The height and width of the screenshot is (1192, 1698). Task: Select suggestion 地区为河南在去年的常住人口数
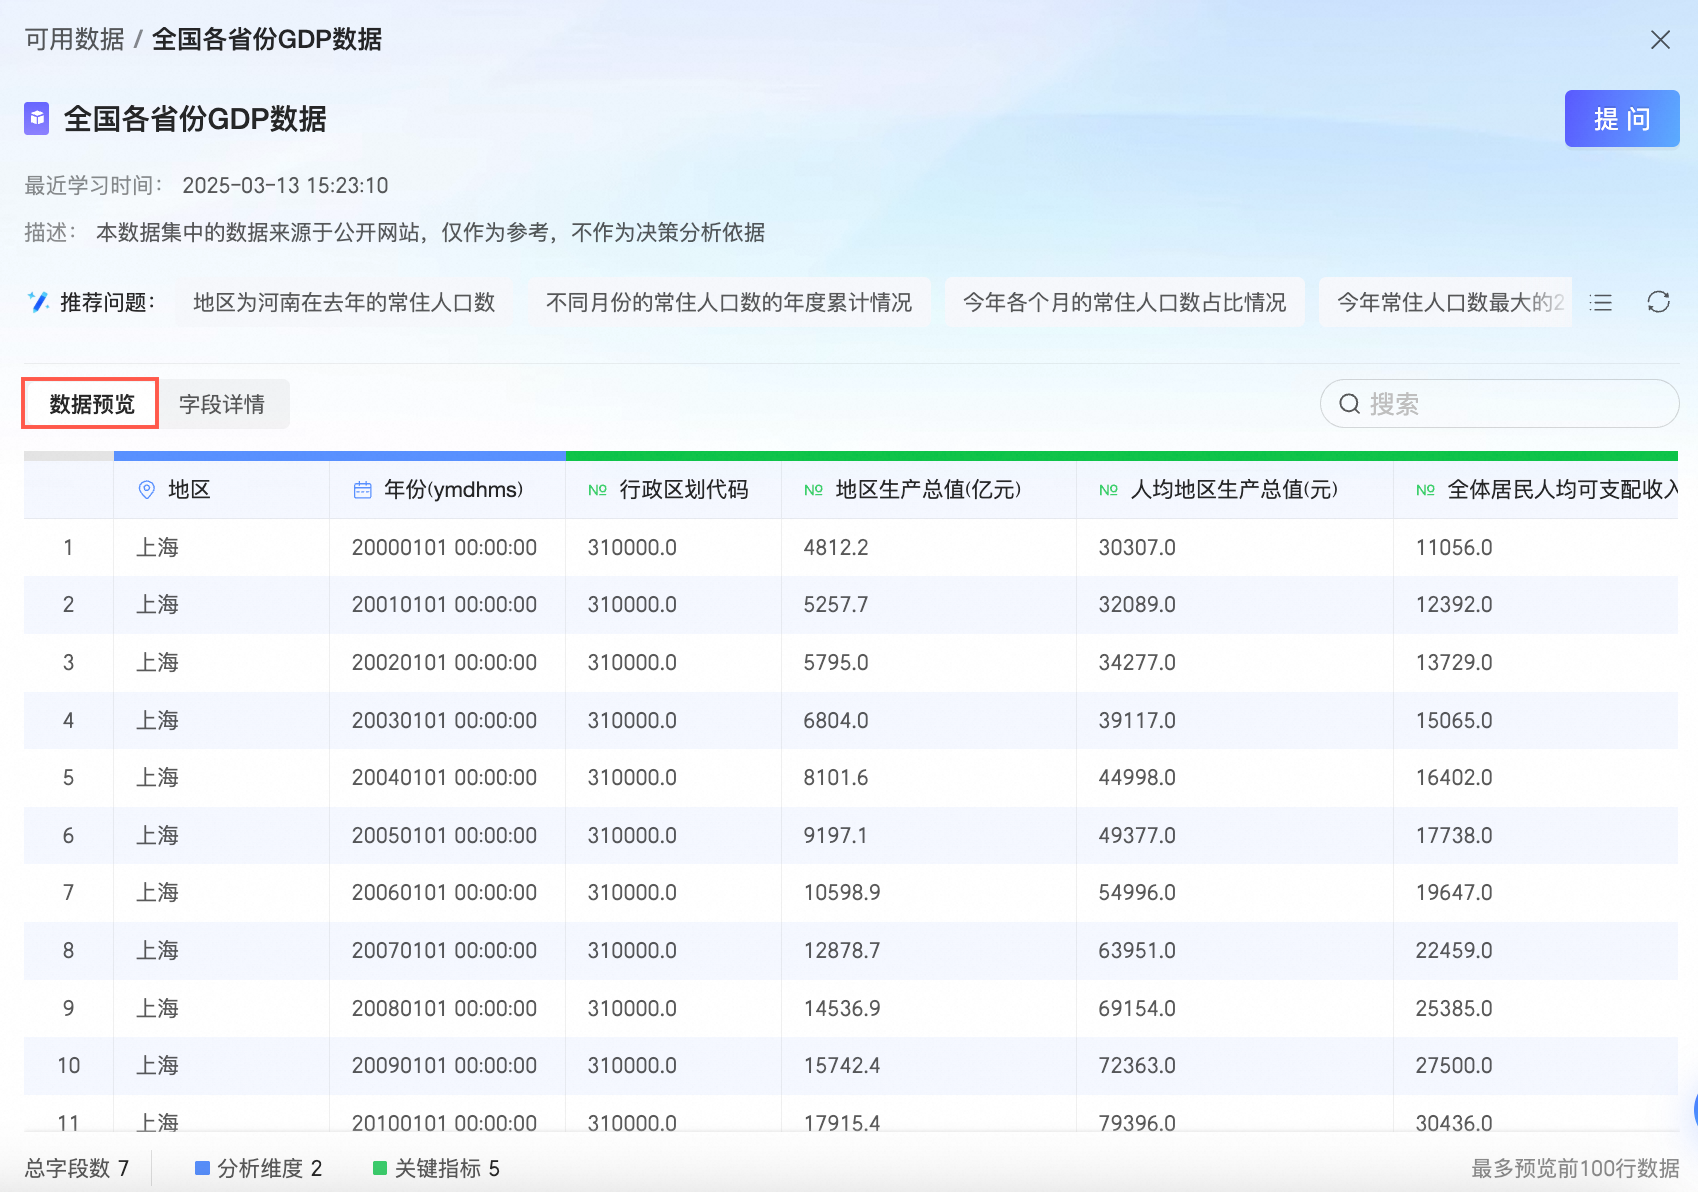coord(344,302)
